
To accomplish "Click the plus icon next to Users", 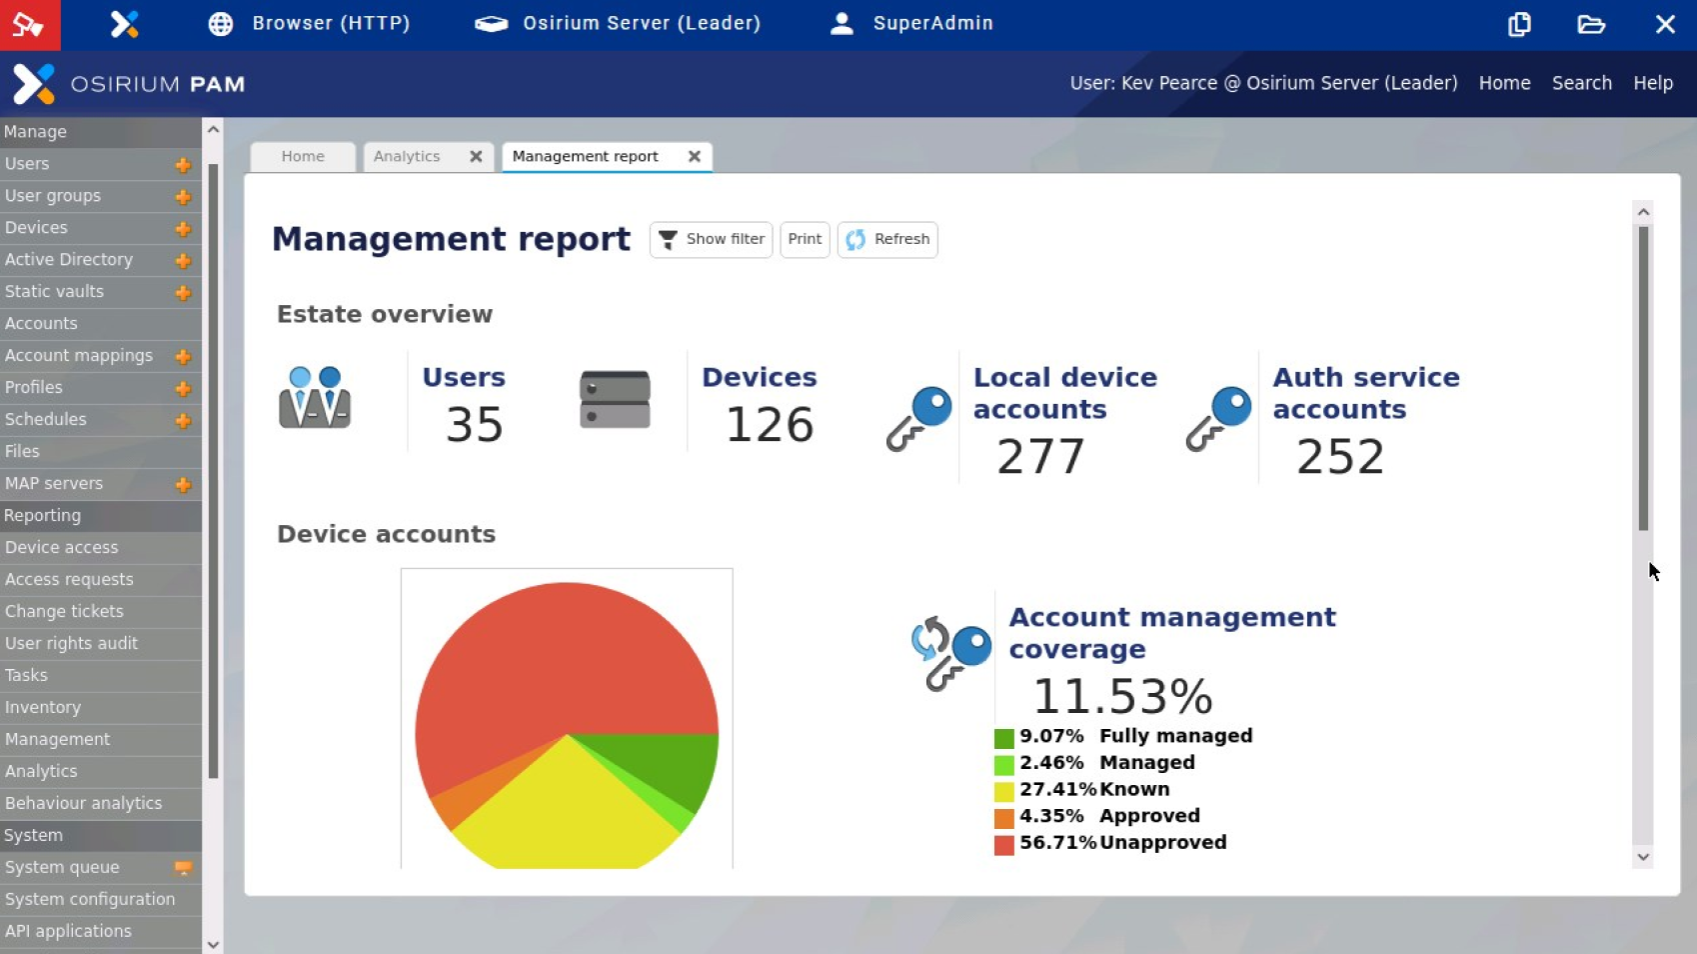I will (183, 165).
